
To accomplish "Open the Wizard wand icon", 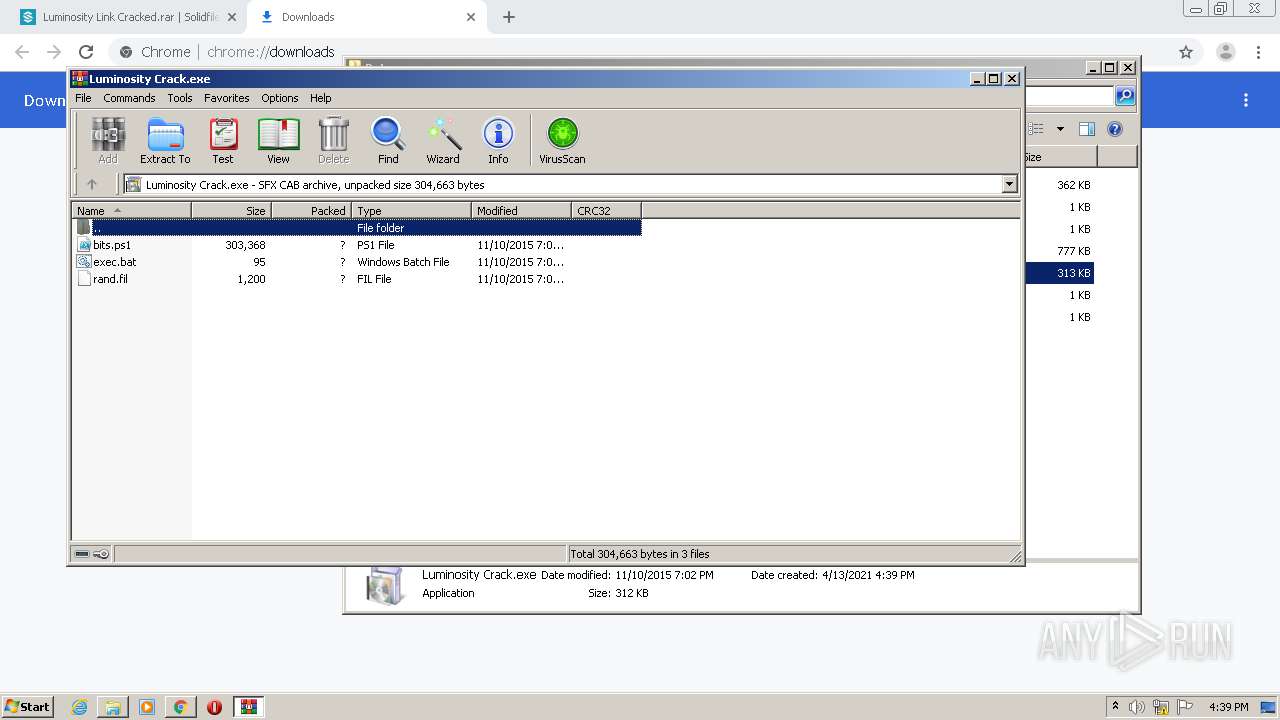I will [443, 140].
